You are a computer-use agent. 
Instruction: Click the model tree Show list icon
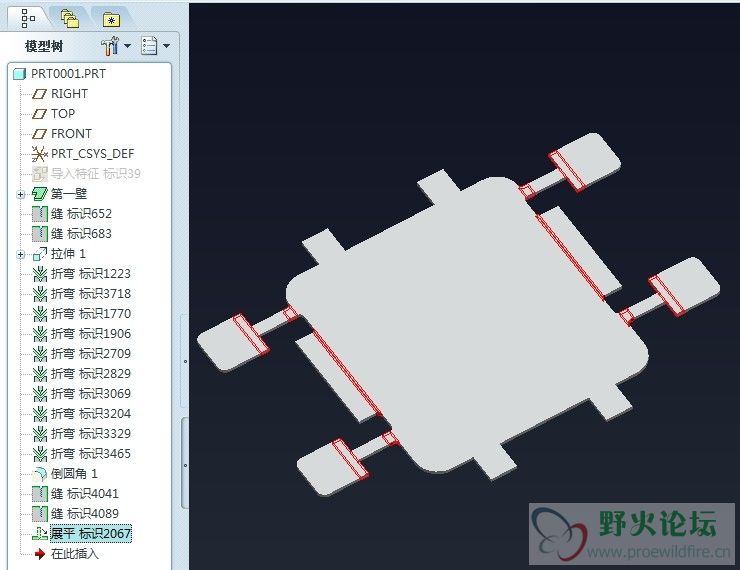click(x=149, y=46)
